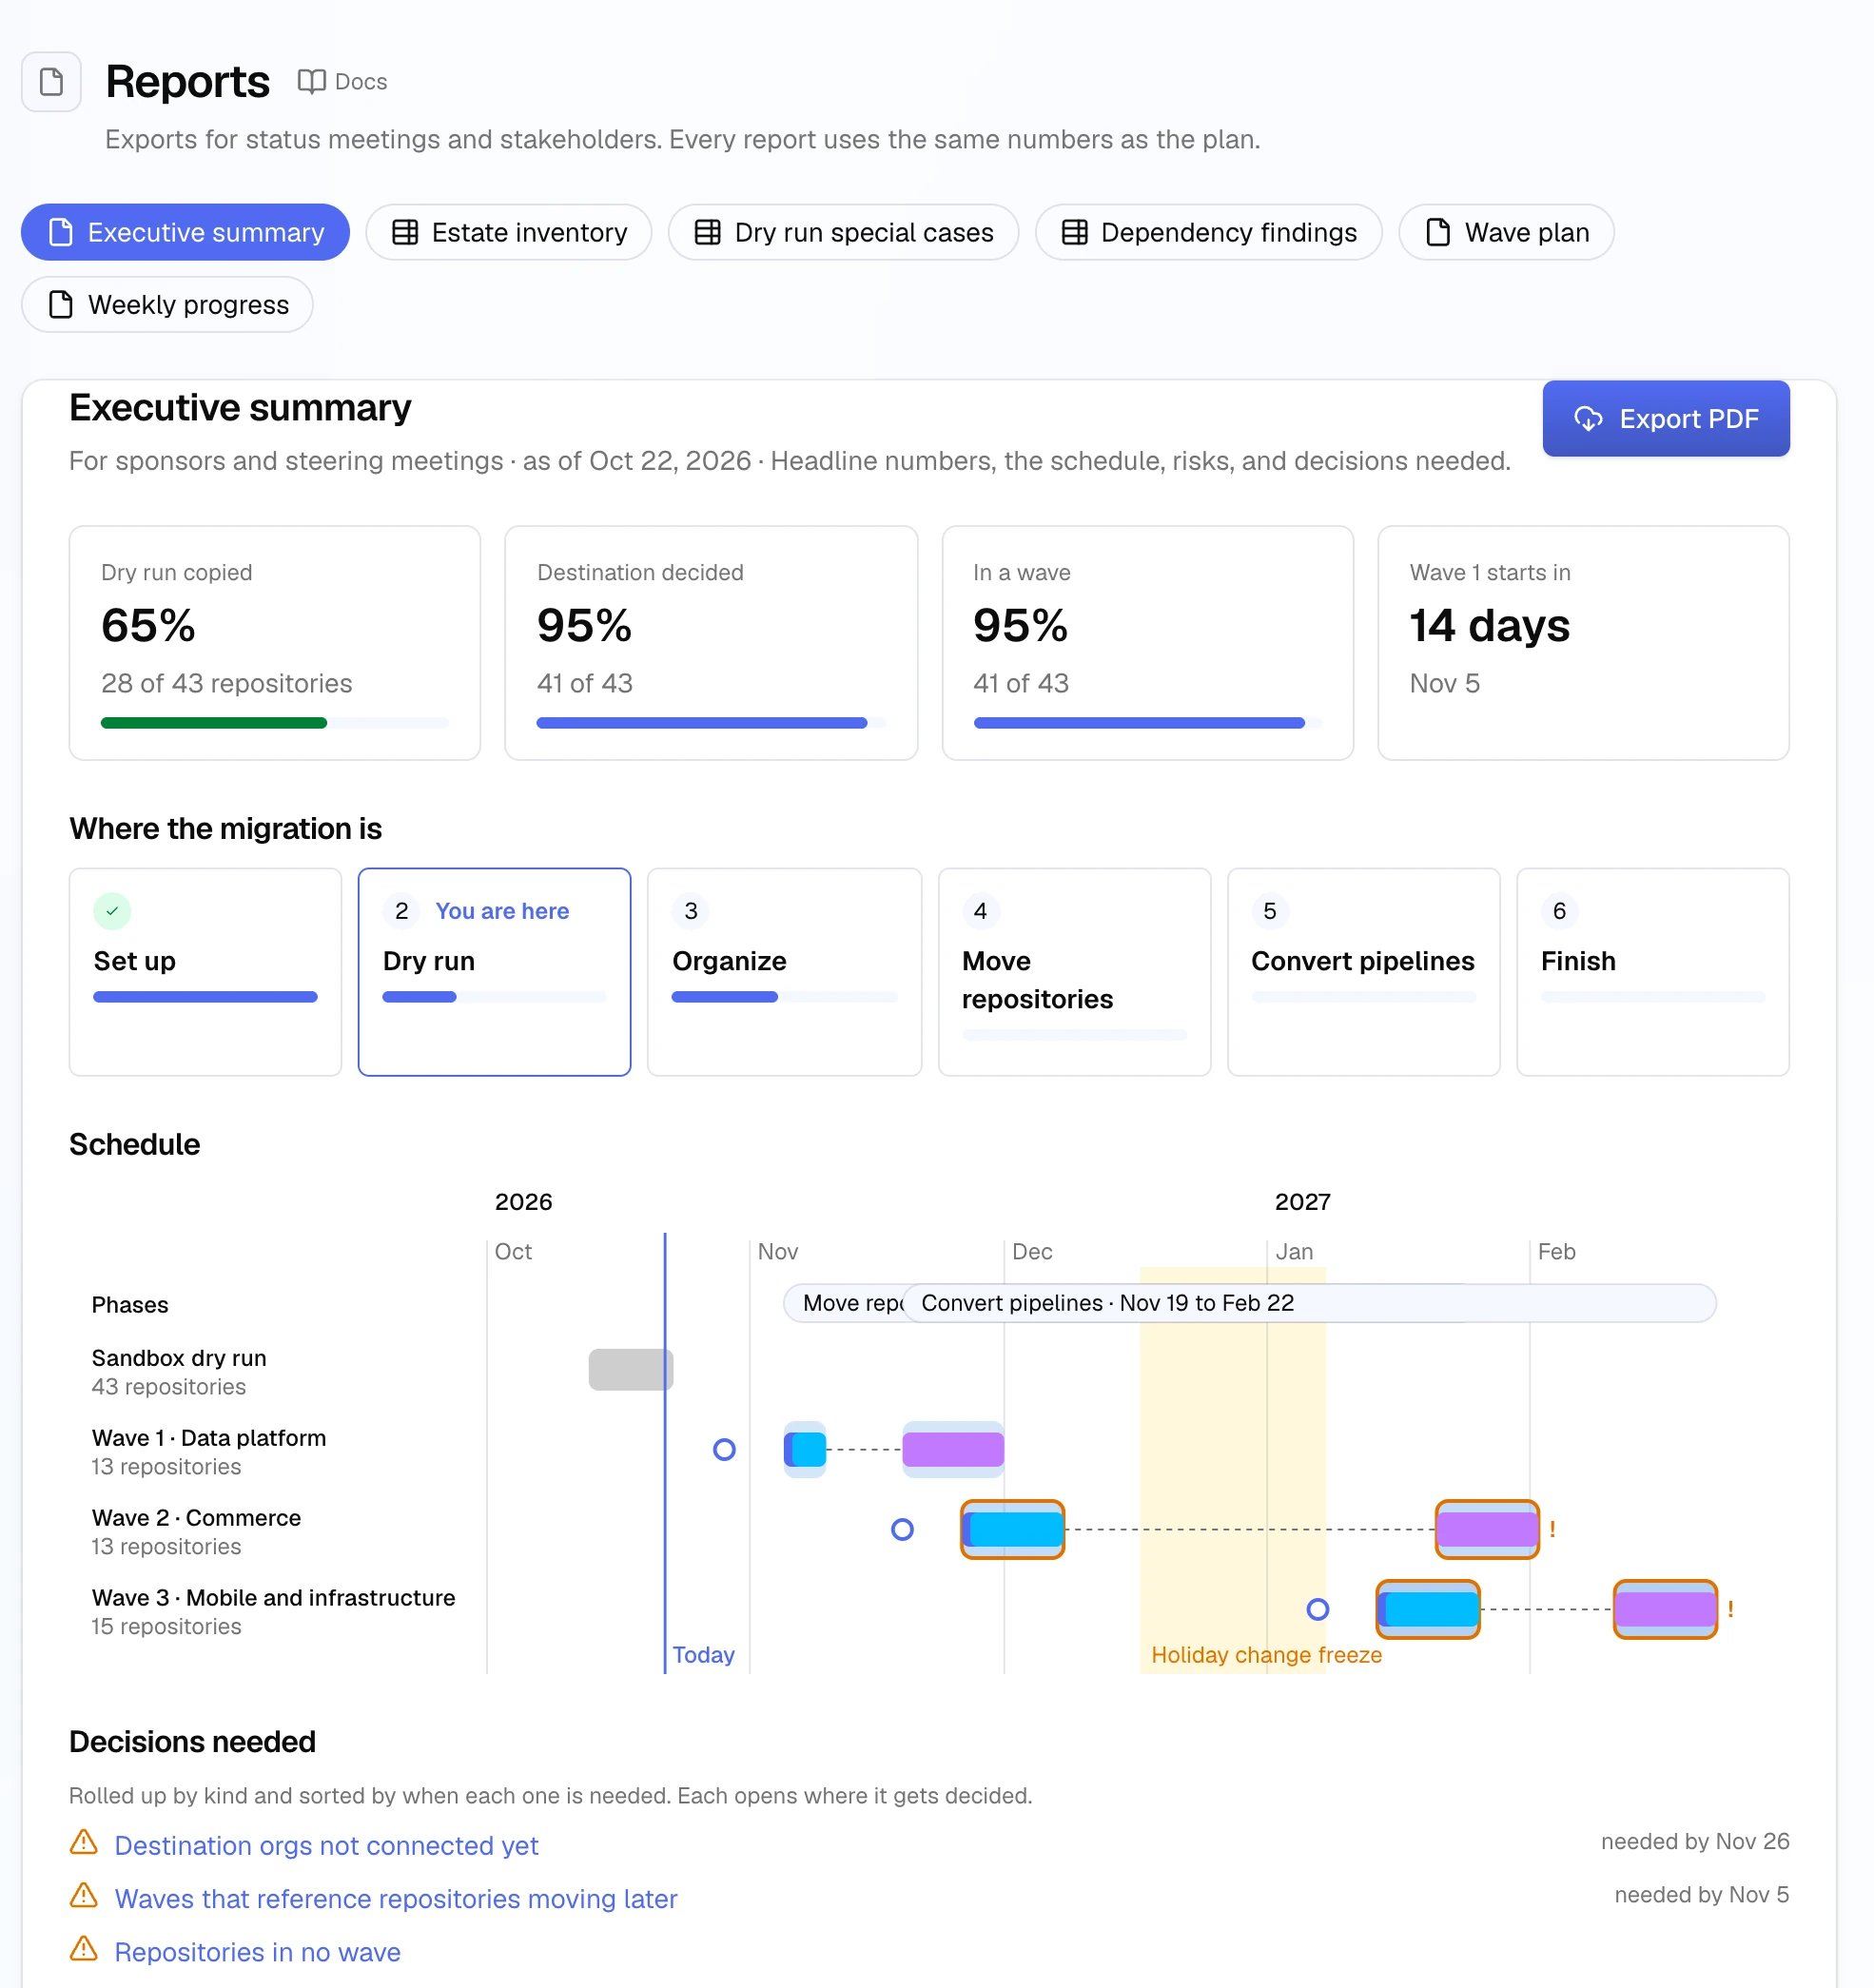Click the Today marker label
Screen dimensions: 1874x1988
tap(703, 1654)
